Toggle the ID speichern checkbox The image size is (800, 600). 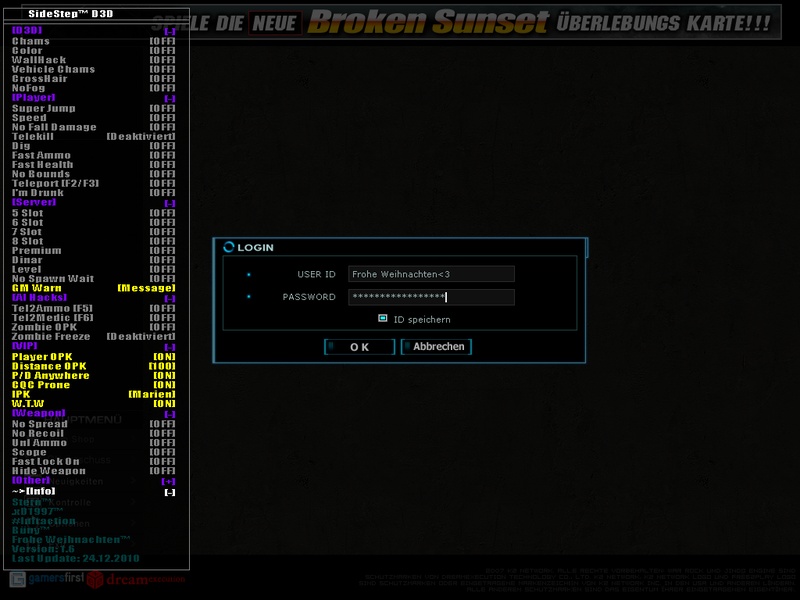point(383,318)
